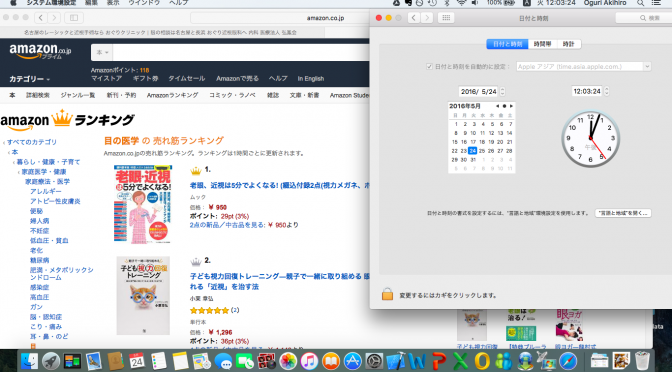Open Contacts address book in Dock
The height and width of the screenshot is (372, 672).
(115, 361)
